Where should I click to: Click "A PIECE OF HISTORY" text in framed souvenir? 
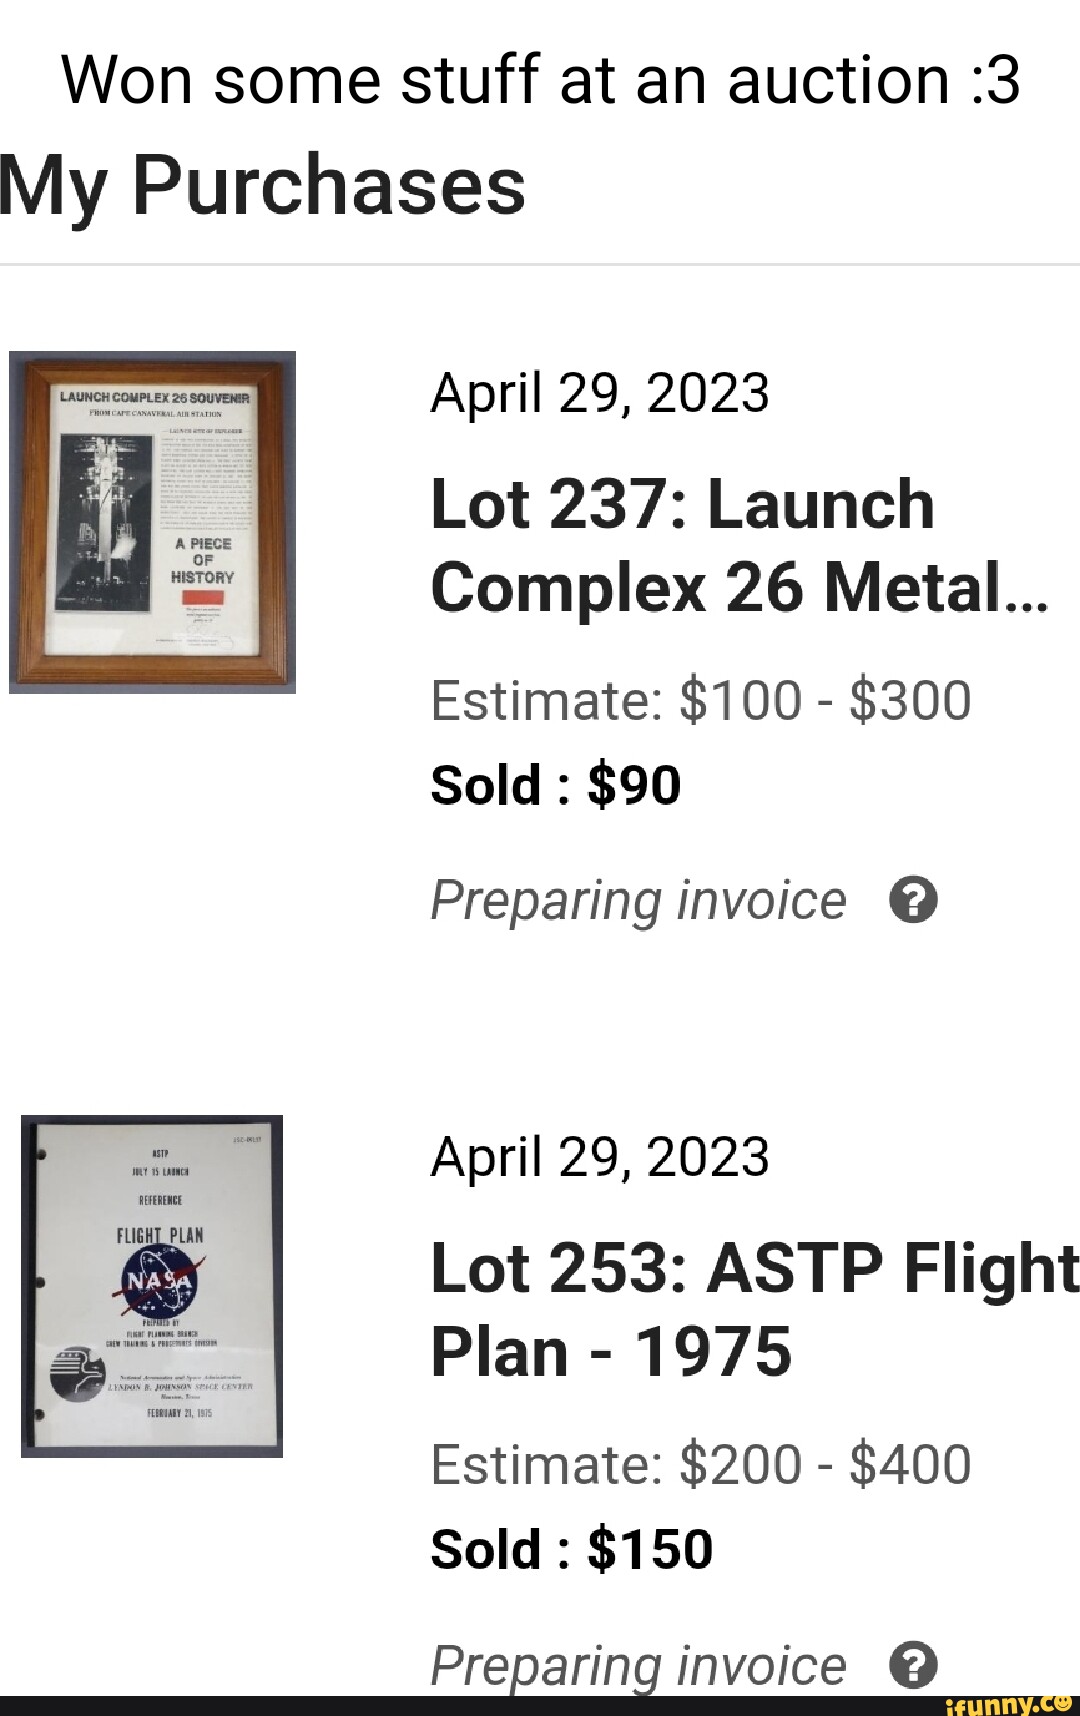(x=202, y=560)
